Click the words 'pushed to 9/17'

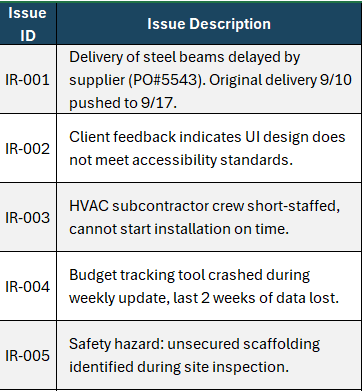pos(122,103)
